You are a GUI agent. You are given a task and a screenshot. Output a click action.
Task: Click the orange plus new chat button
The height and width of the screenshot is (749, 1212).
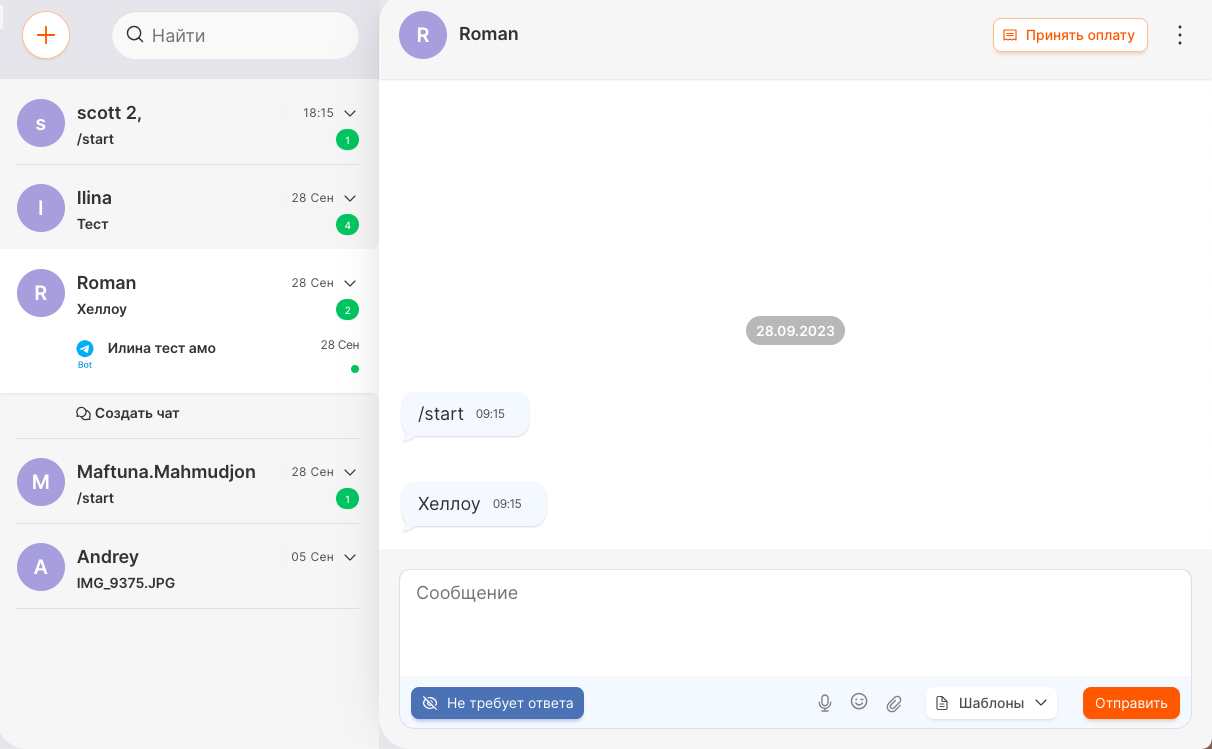(46, 35)
